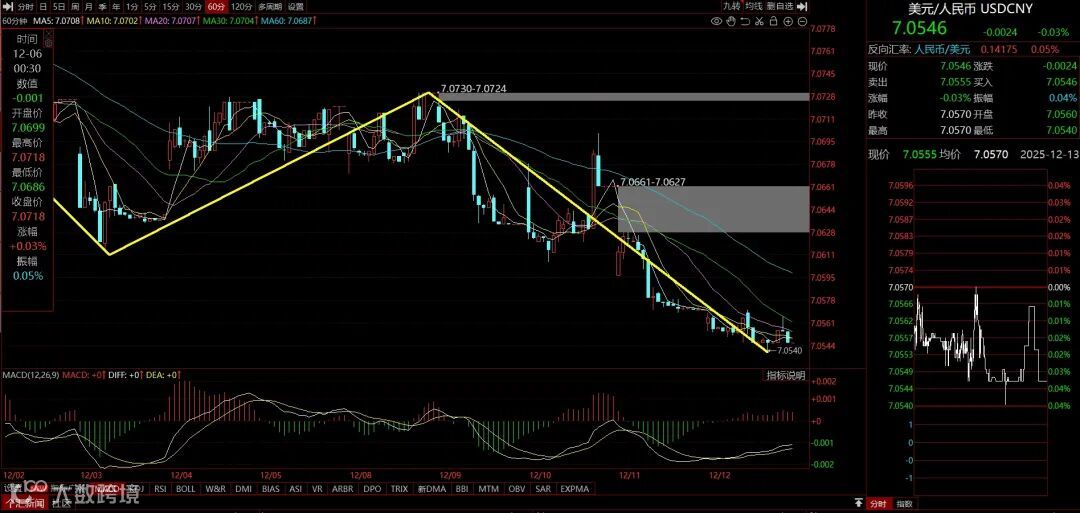The width and height of the screenshot is (1080, 513).
Task: Click the MA20: 7.0707 label
Action: pos(170,21)
